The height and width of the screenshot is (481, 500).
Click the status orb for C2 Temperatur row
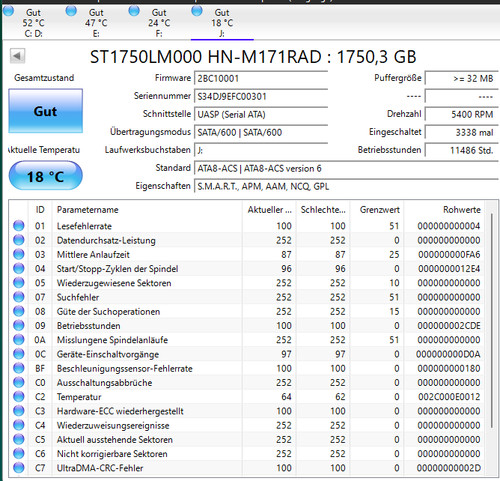[x=19, y=397]
